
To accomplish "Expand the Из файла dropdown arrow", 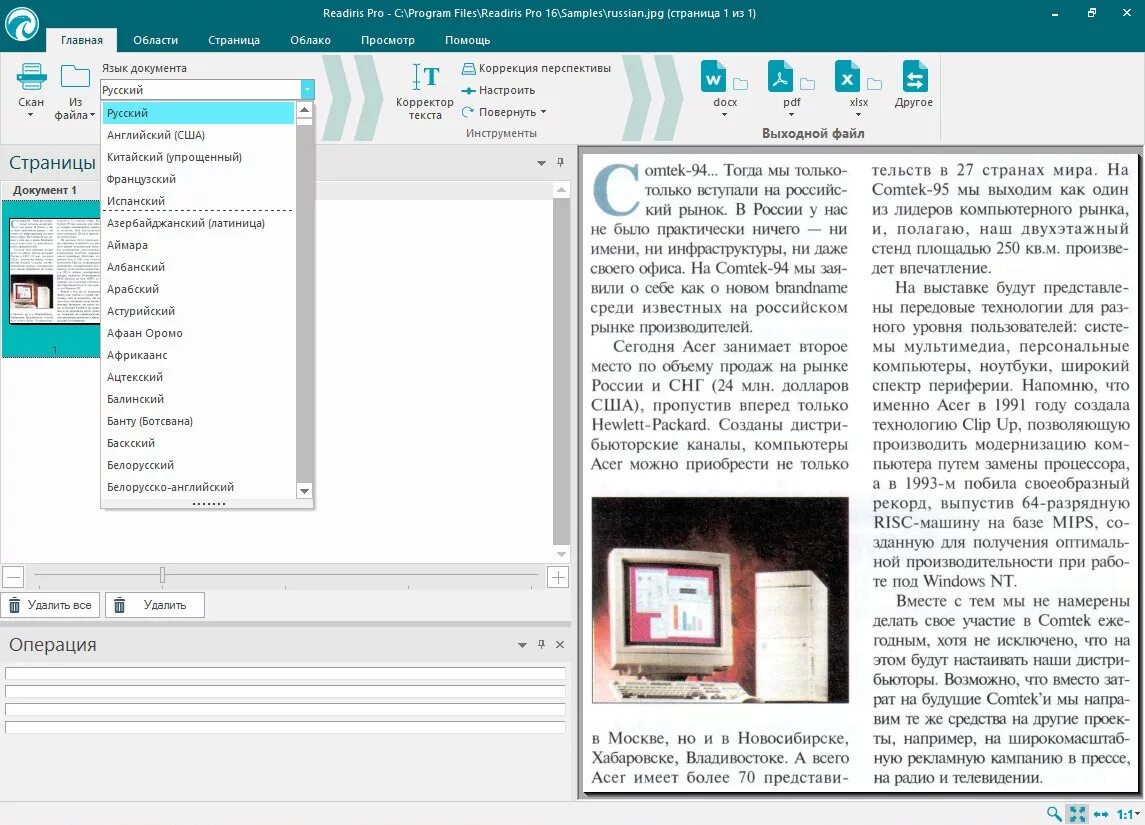I will 92,115.
